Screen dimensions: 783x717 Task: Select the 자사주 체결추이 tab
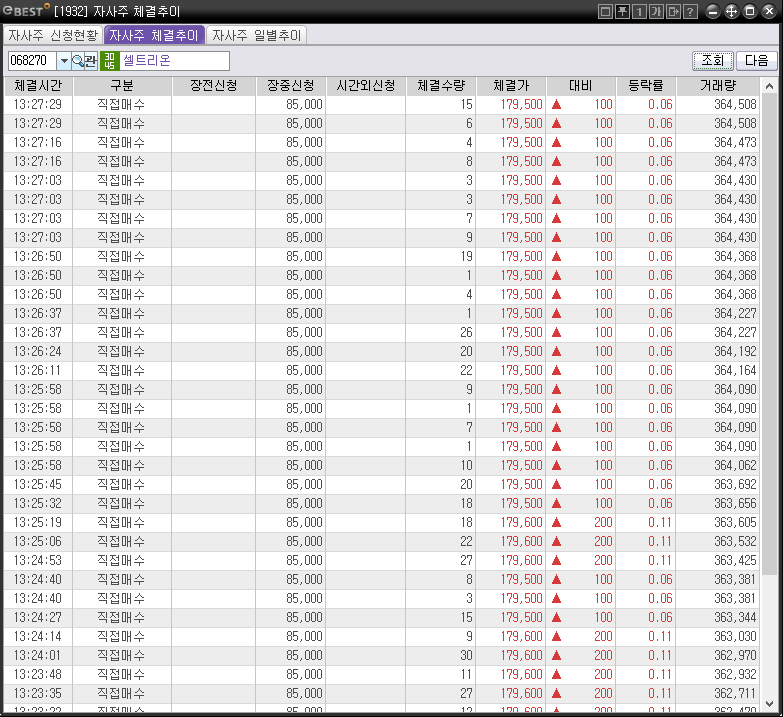(x=154, y=35)
